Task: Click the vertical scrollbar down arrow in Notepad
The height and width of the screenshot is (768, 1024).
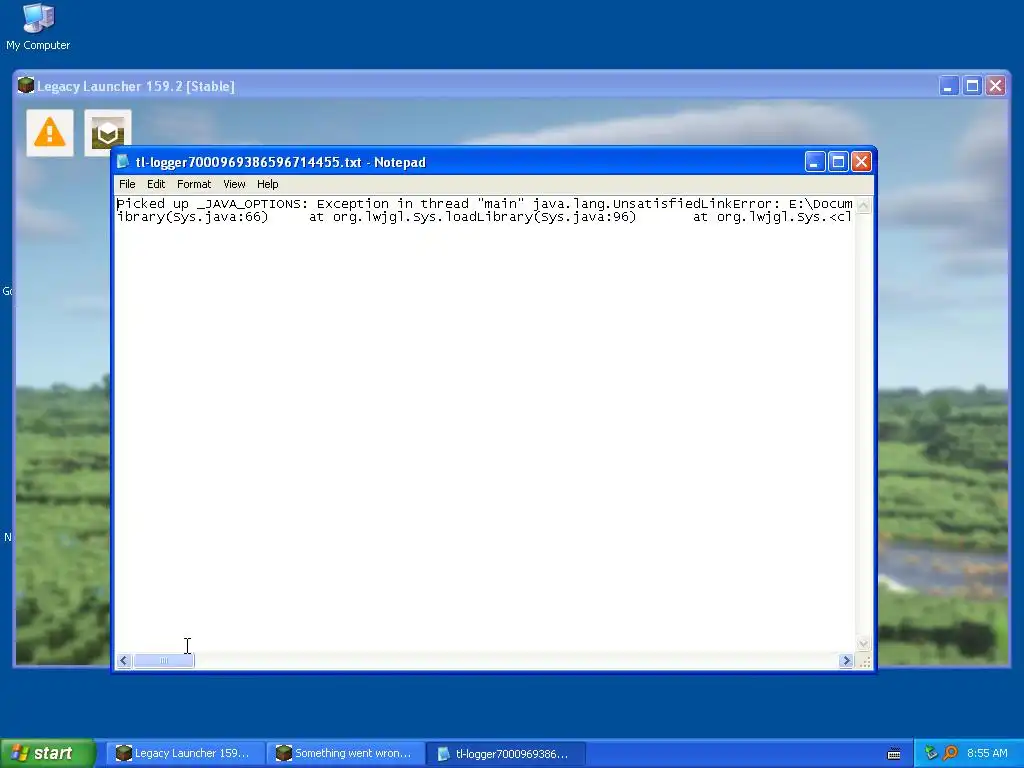Action: [x=863, y=643]
